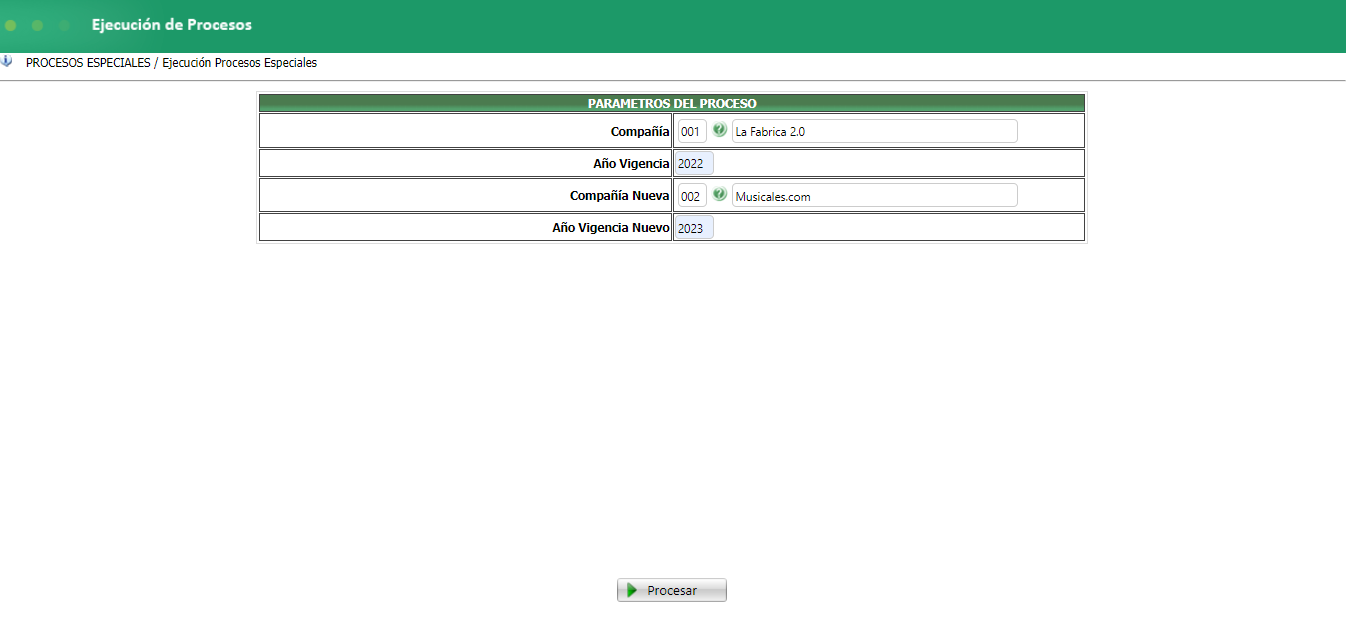Focus the La Fabrica 2.0 name field
Screen dimensions: 1346x636
(875, 131)
